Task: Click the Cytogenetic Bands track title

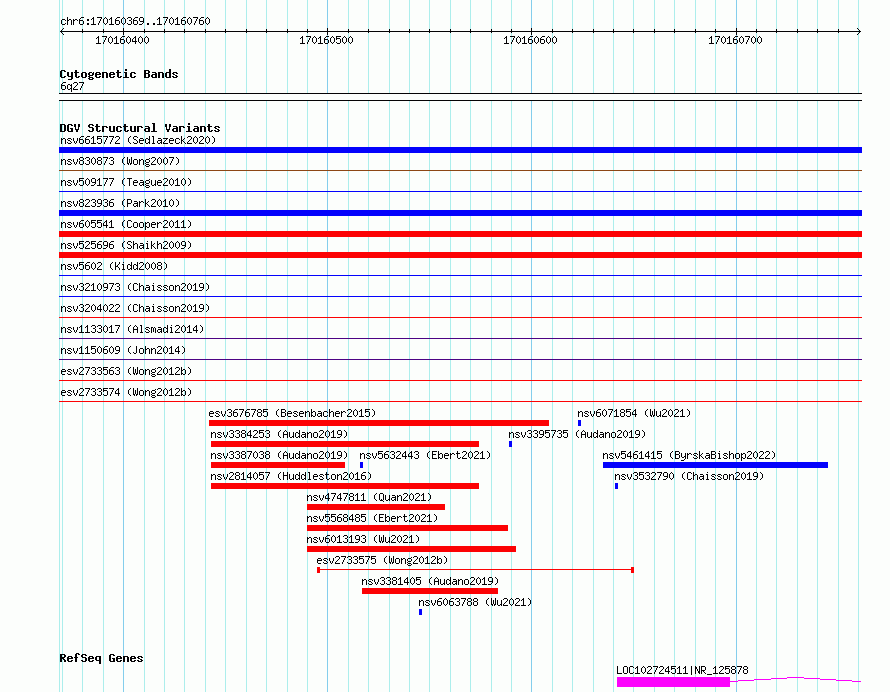Action: pyautogui.click(x=119, y=74)
